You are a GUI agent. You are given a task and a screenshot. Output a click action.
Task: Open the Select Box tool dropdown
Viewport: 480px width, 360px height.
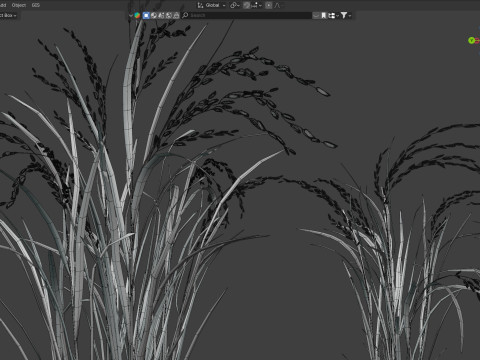point(8,15)
